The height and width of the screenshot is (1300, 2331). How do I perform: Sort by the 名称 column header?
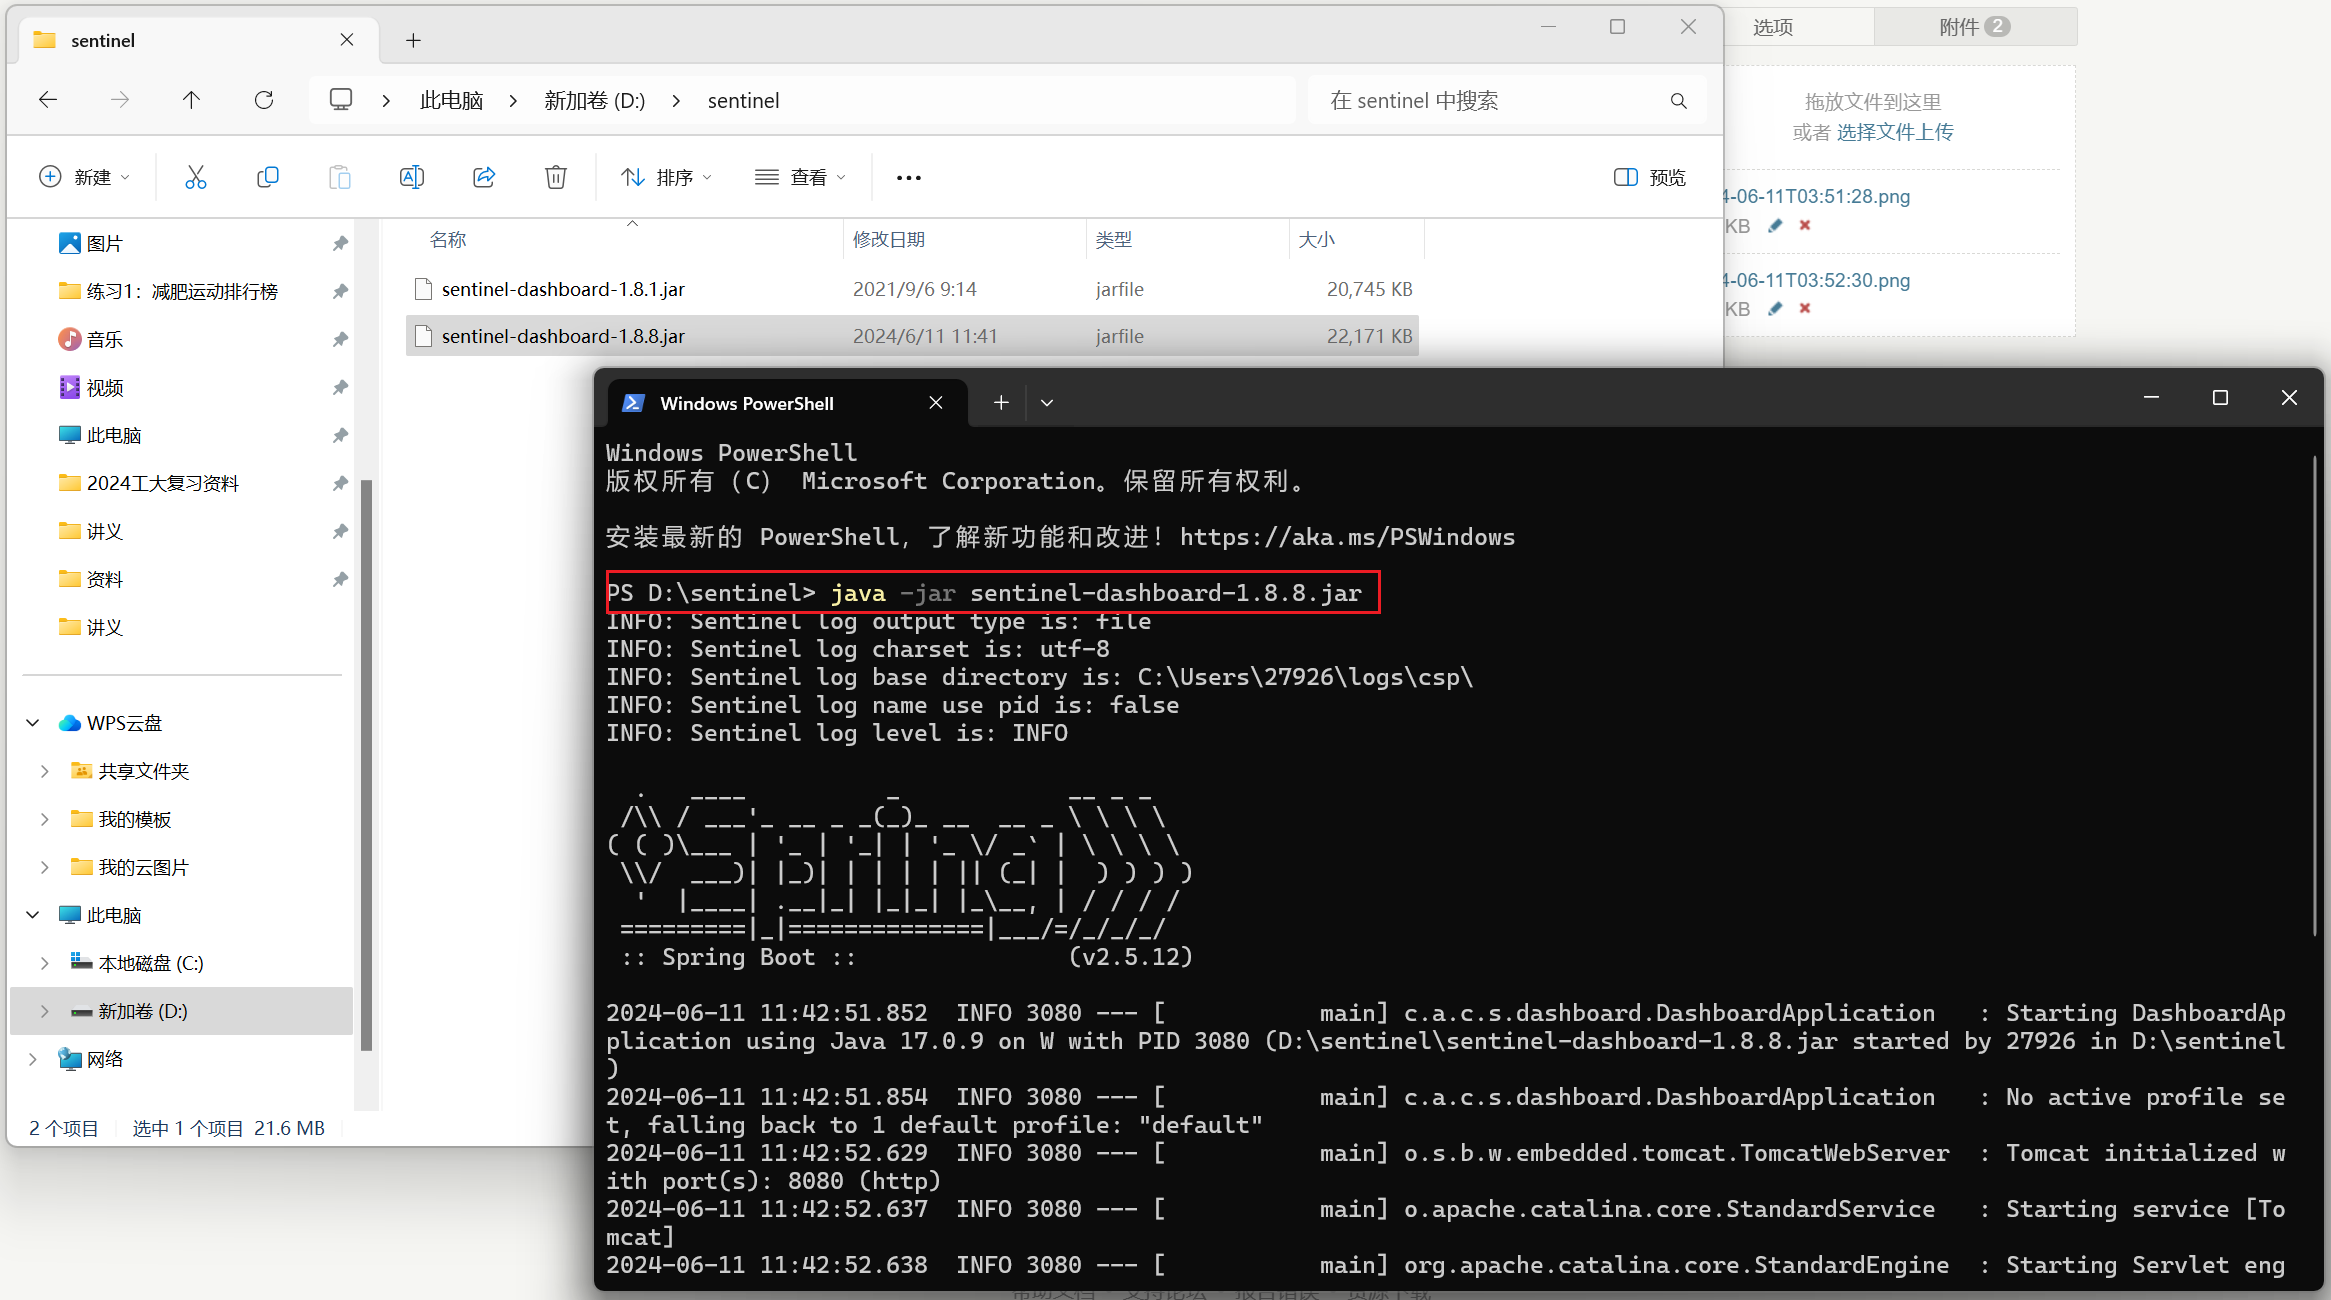tap(448, 239)
